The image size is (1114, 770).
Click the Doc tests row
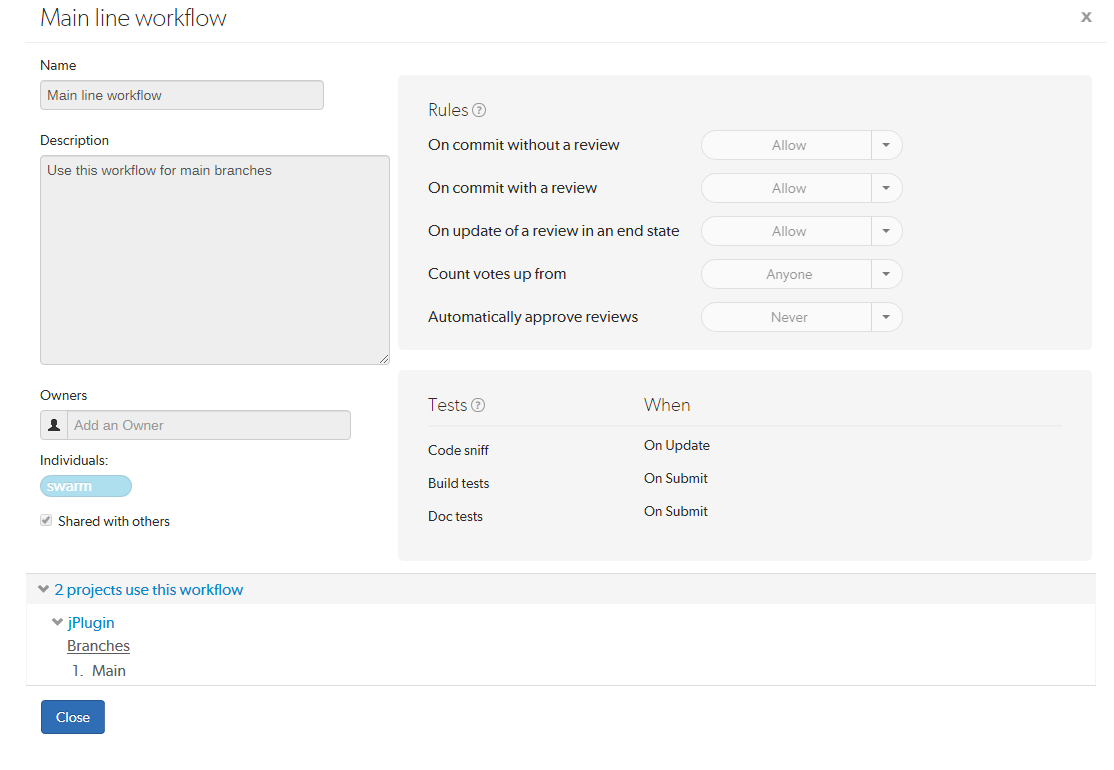coord(455,516)
